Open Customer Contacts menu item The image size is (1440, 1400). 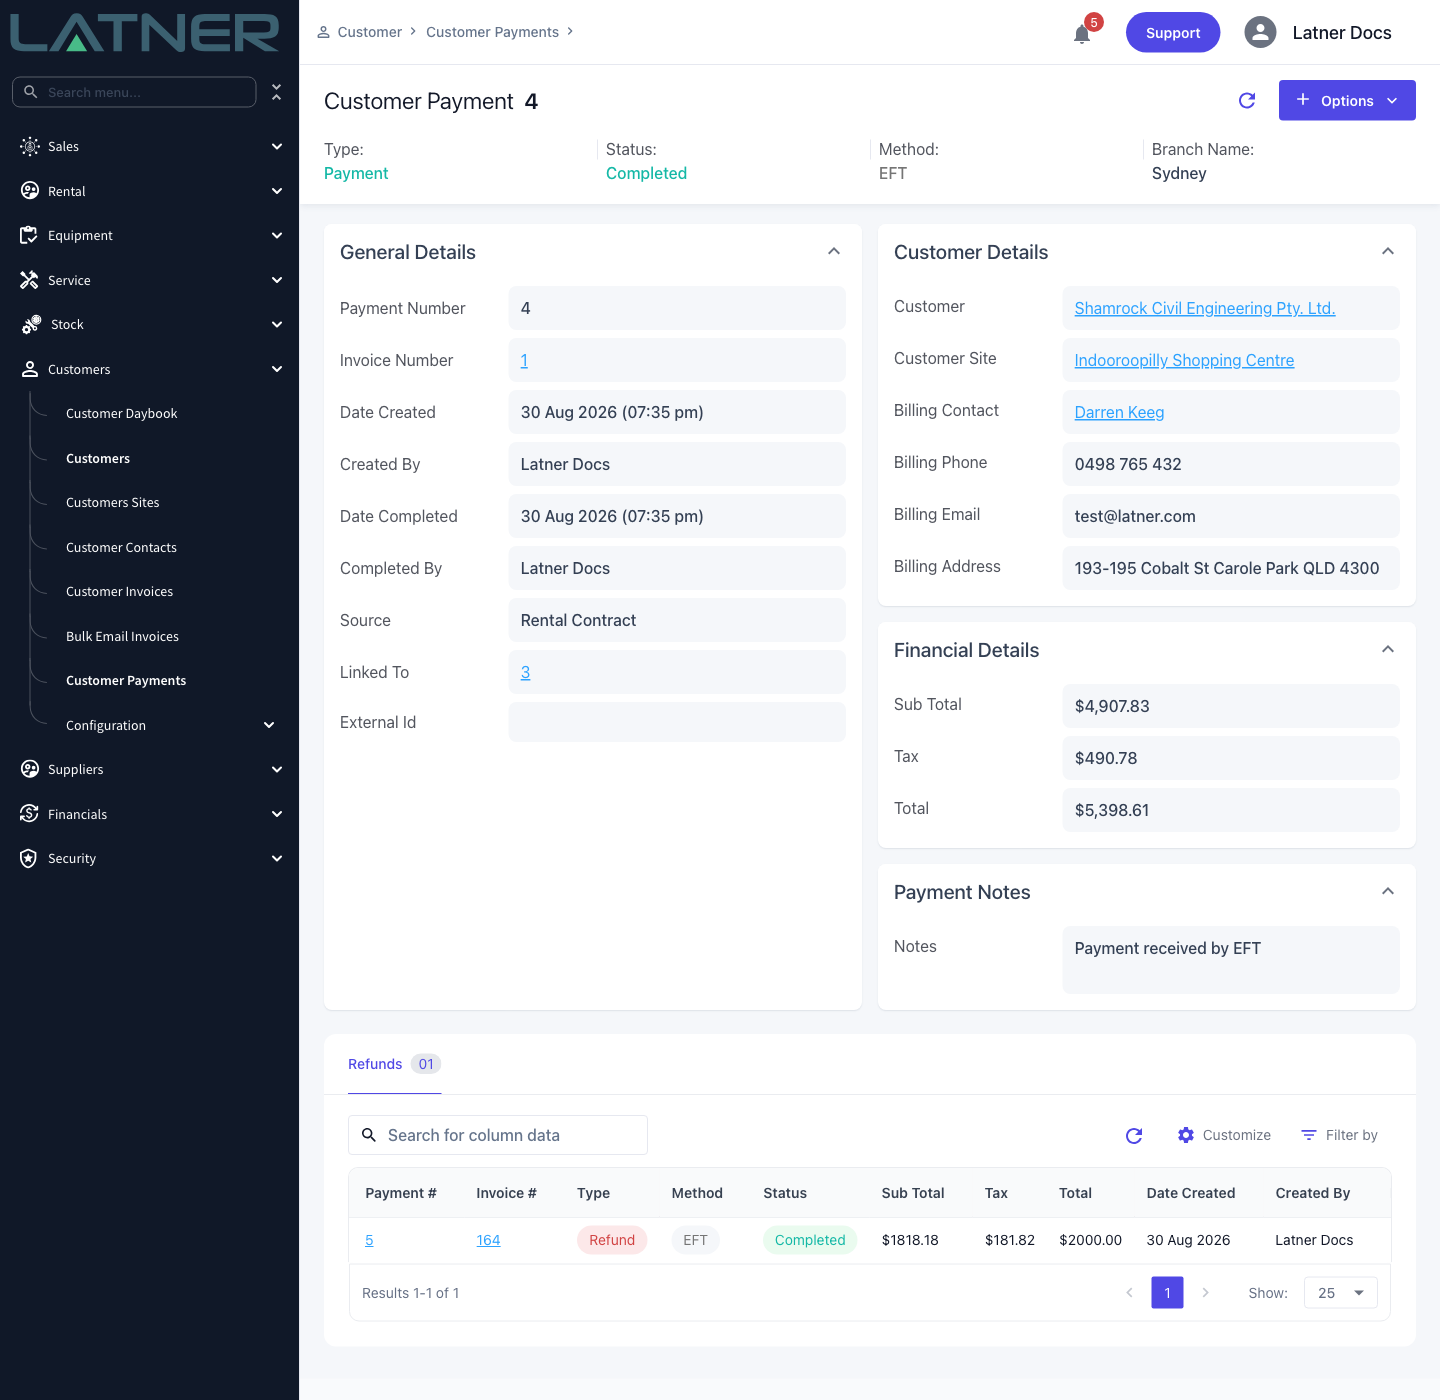pos(121,548)
